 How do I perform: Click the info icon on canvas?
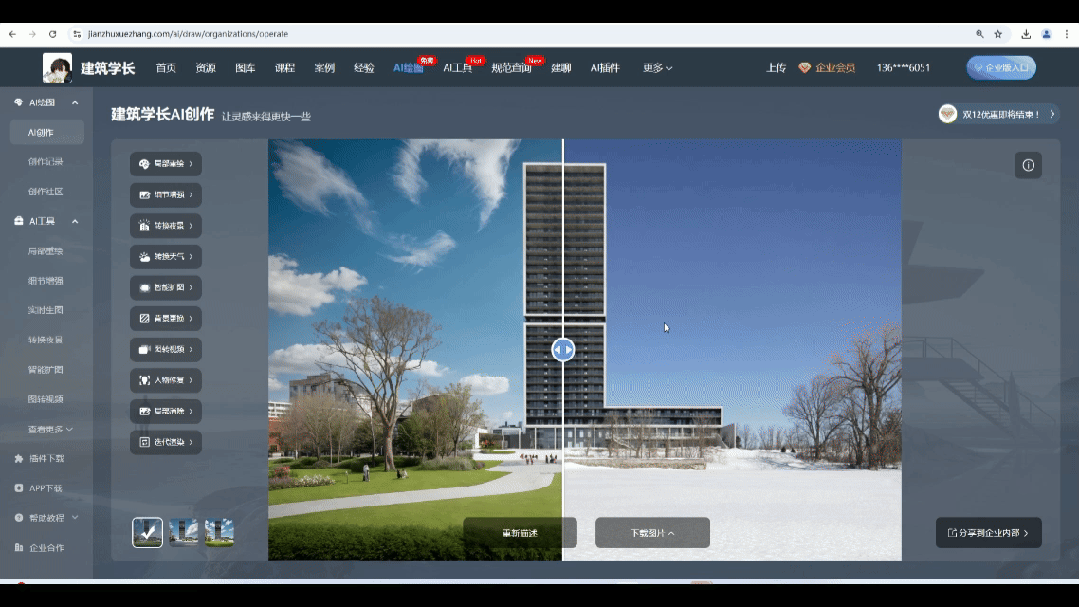pos(1028,165)
